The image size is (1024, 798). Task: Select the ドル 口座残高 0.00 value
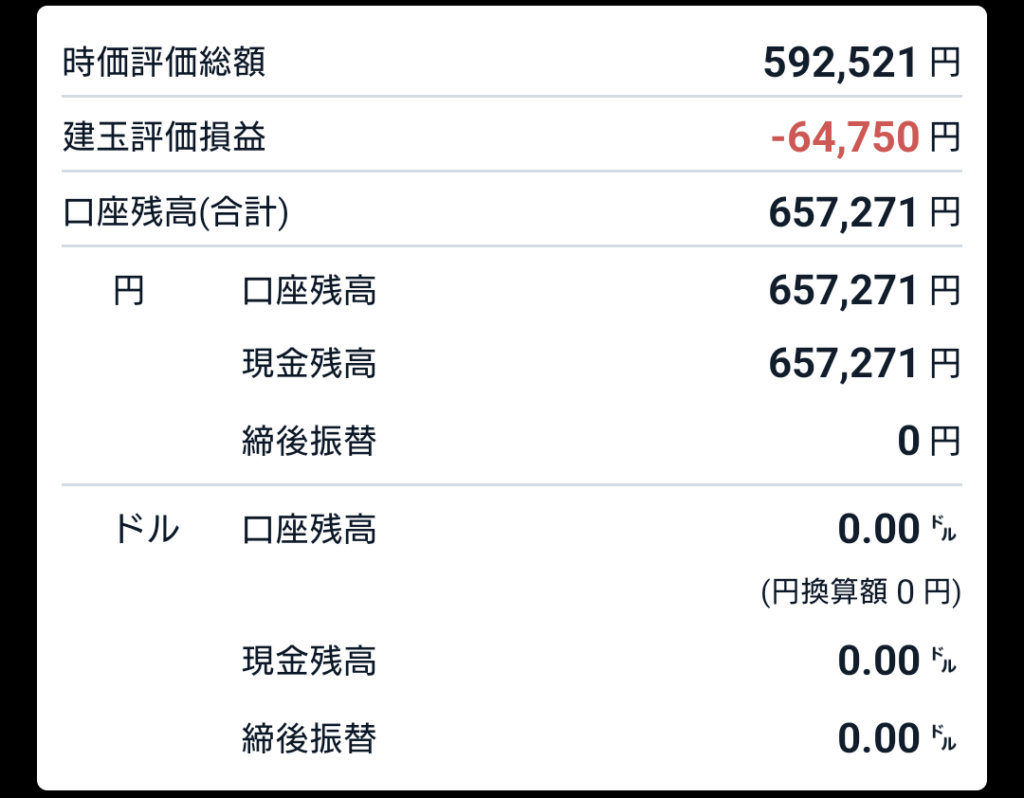[896, 529]
